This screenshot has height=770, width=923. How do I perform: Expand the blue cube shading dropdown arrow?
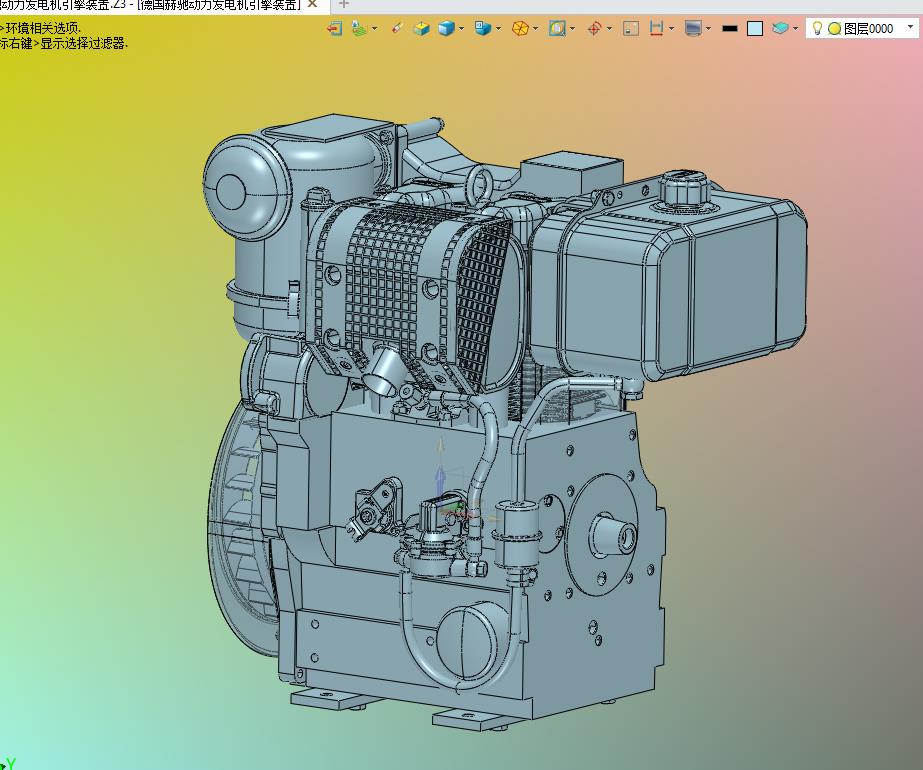(x=461, y=29)
